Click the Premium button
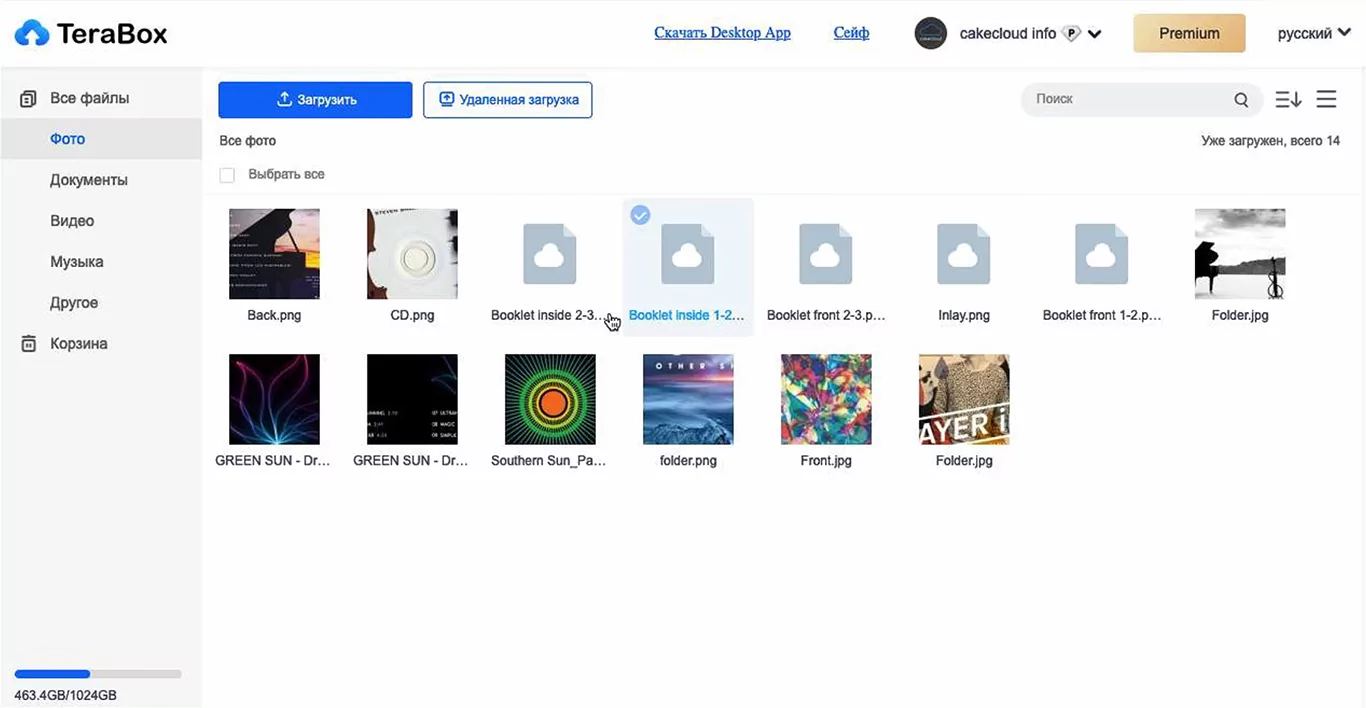The width and height of the screenshot is (1366, 708). coord(1189,34)
